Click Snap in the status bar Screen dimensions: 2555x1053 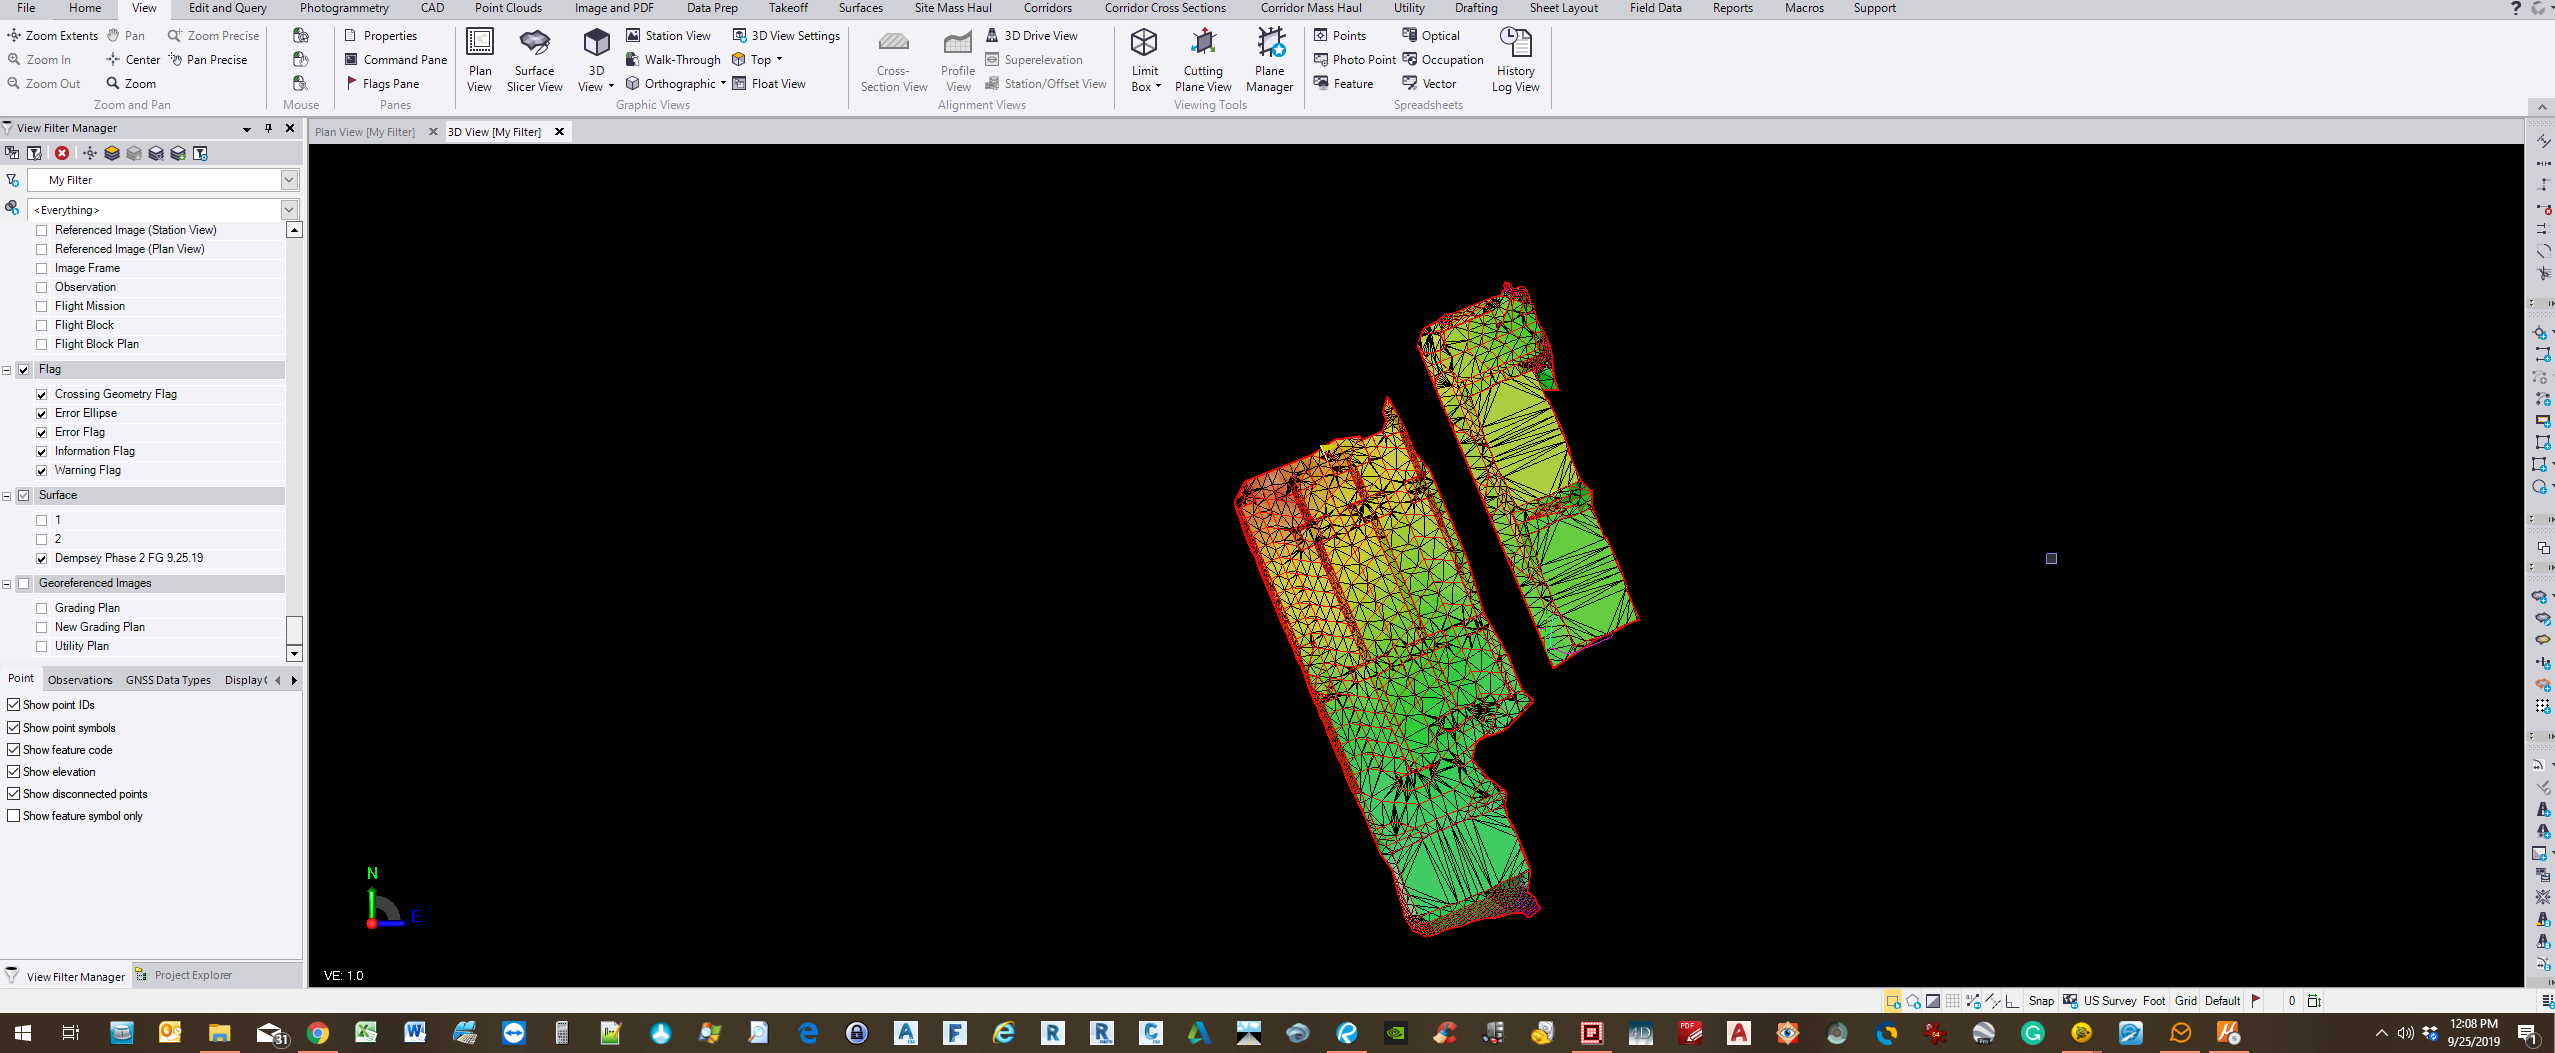[2041, 1001]
